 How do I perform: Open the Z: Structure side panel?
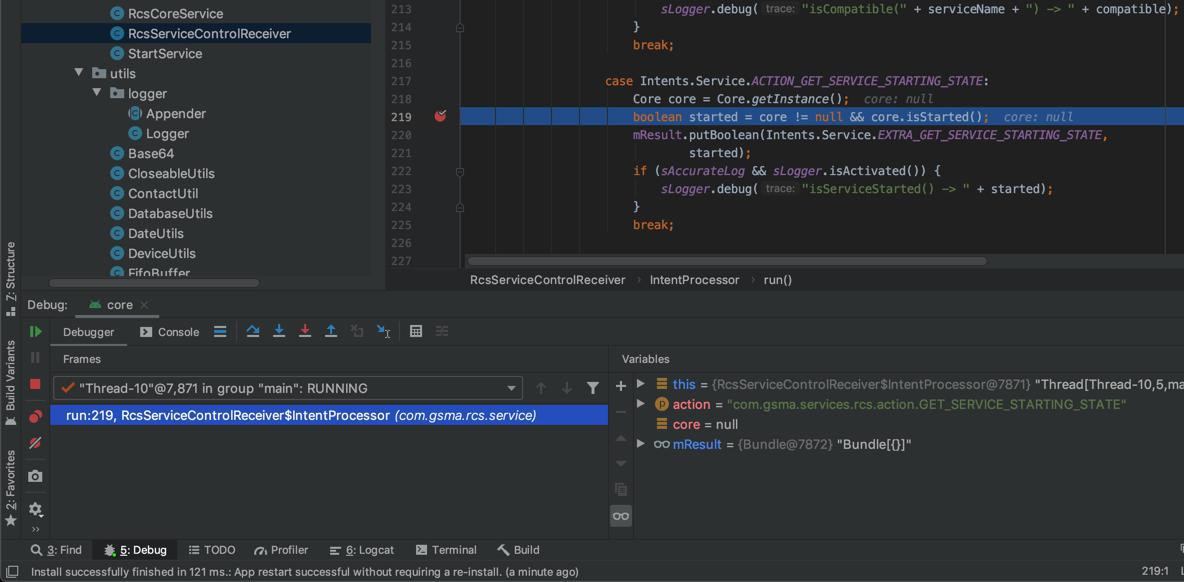click(x=11, y=279)
